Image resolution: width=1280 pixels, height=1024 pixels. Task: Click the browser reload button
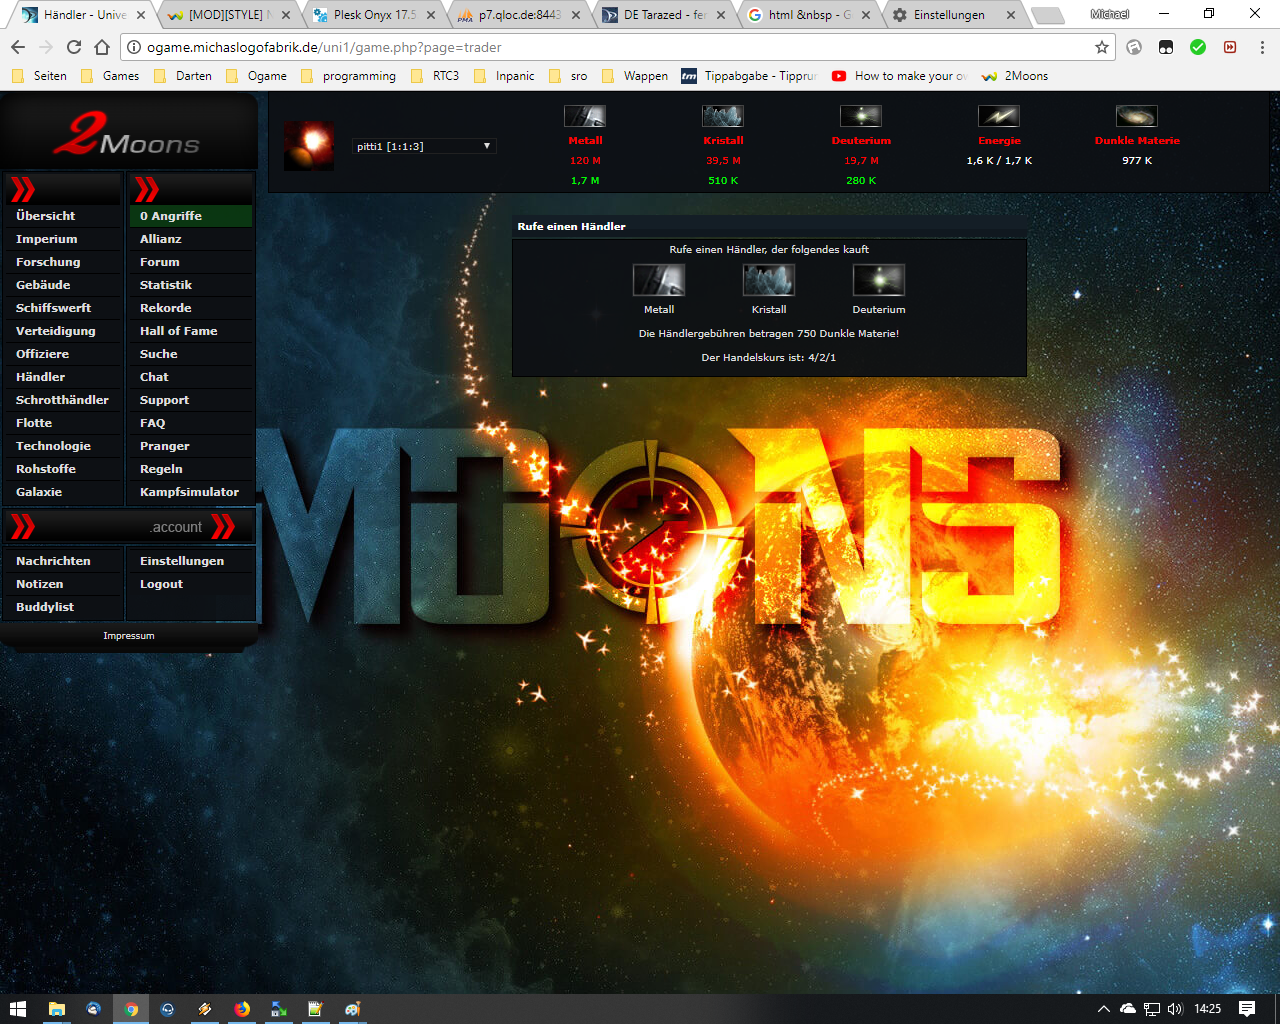click(x=74, y=47)
